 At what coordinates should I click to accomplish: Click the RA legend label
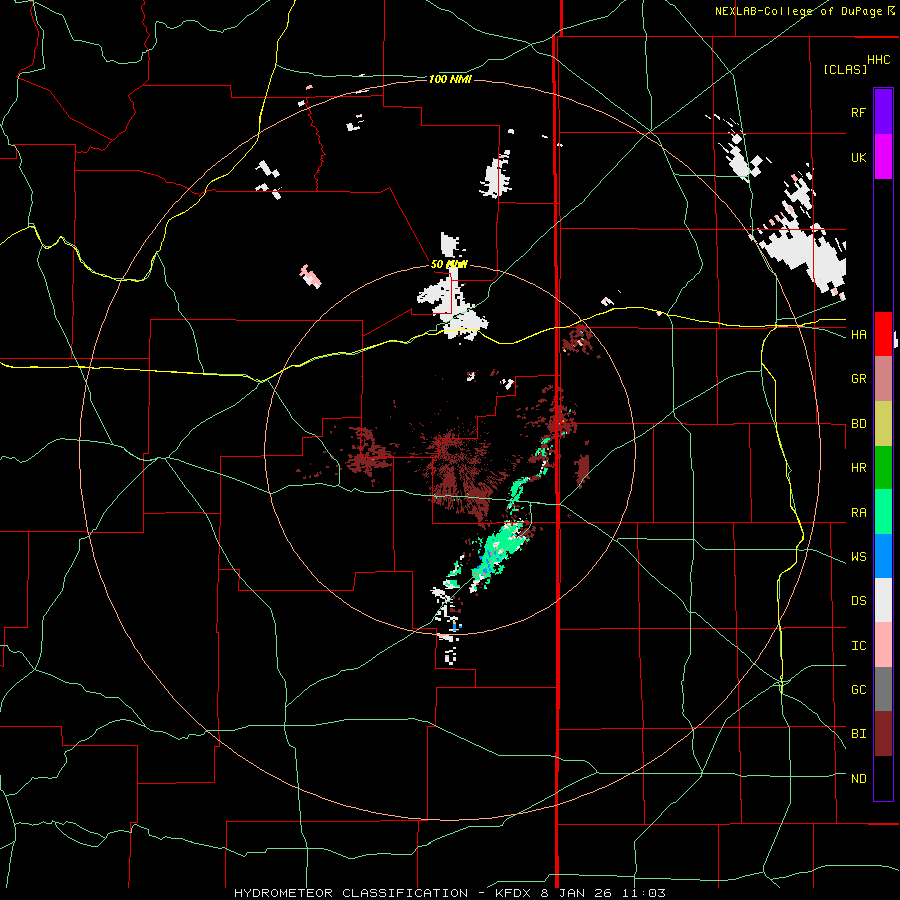(x=858, y=513)
